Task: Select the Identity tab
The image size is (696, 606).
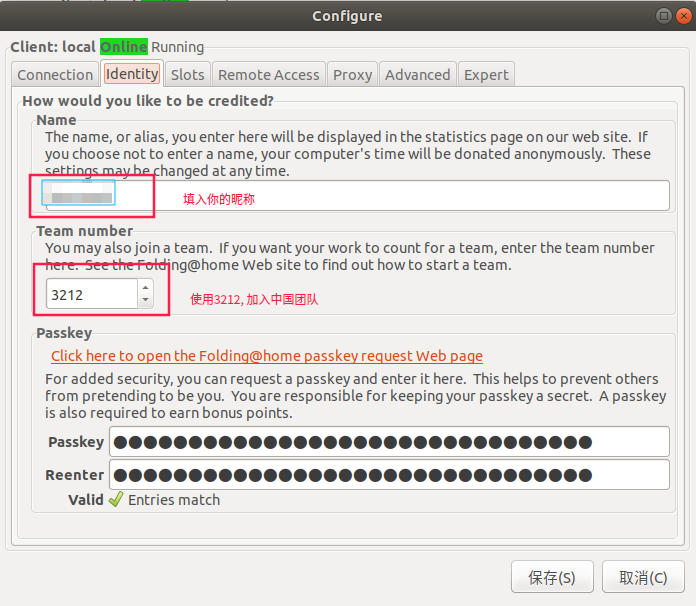Action: (x=132, y=74)
